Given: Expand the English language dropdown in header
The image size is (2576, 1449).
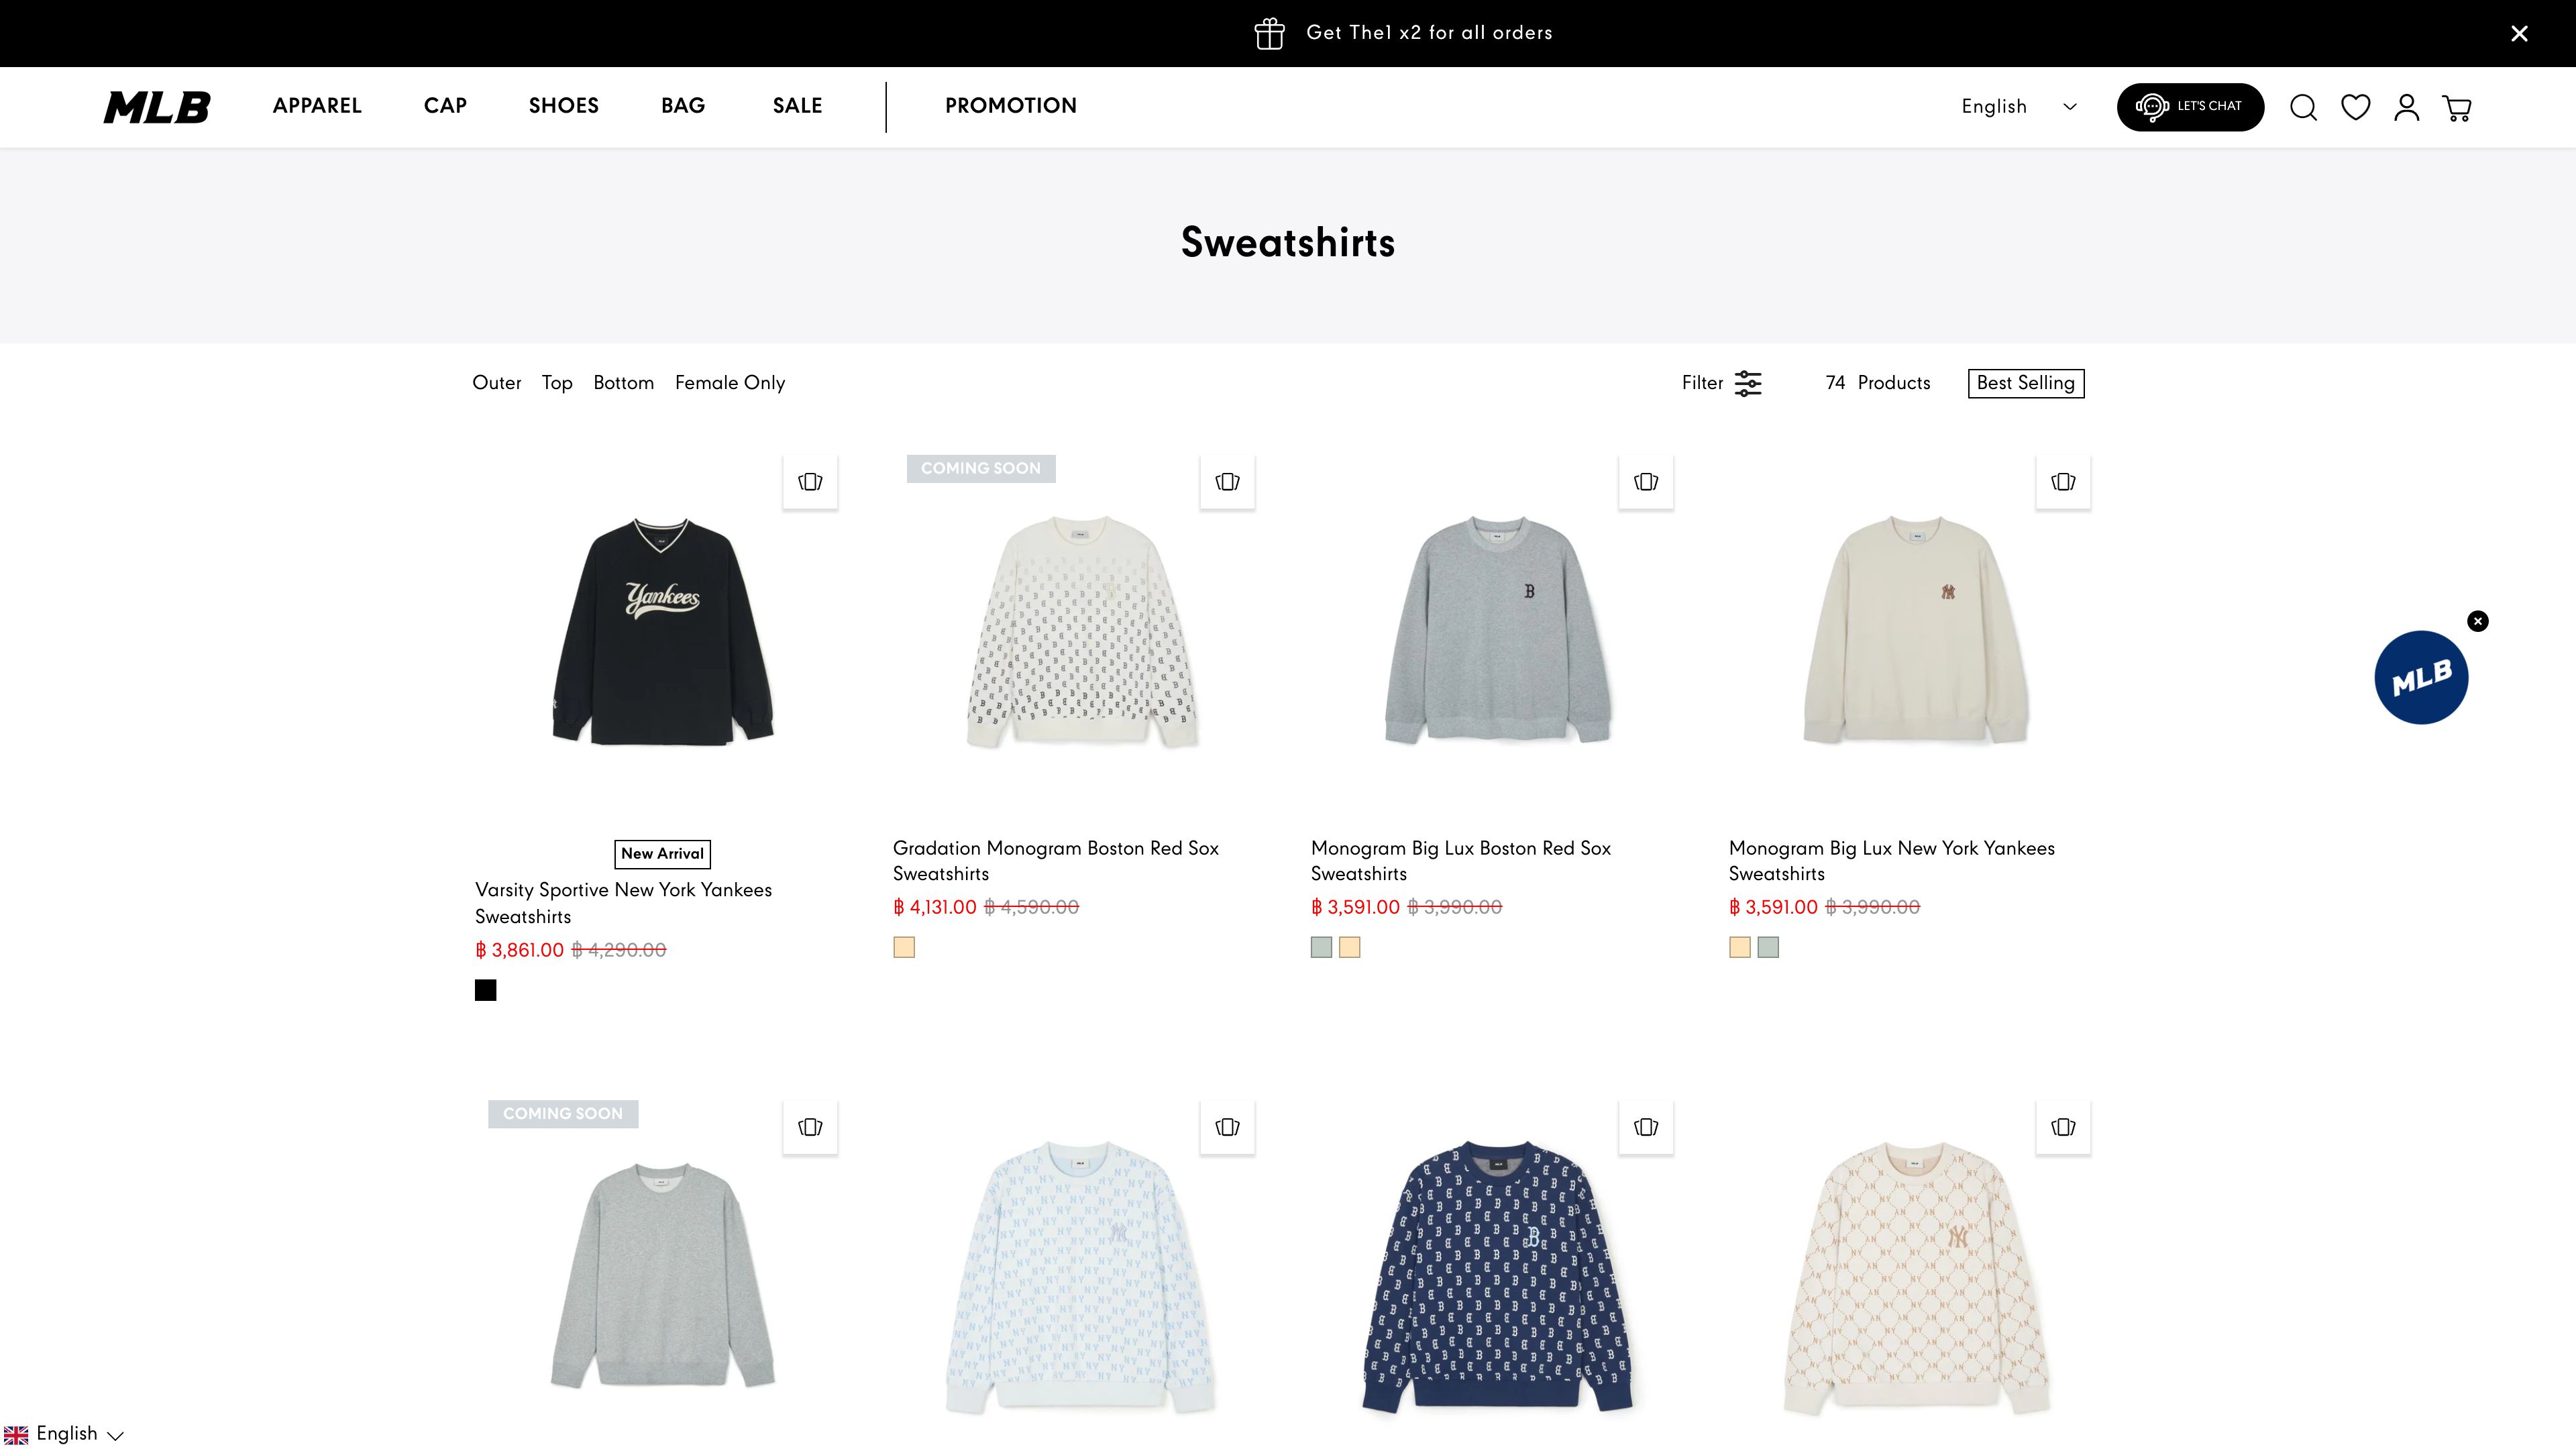Looking at the screenshot, I should click(2019, 107).
